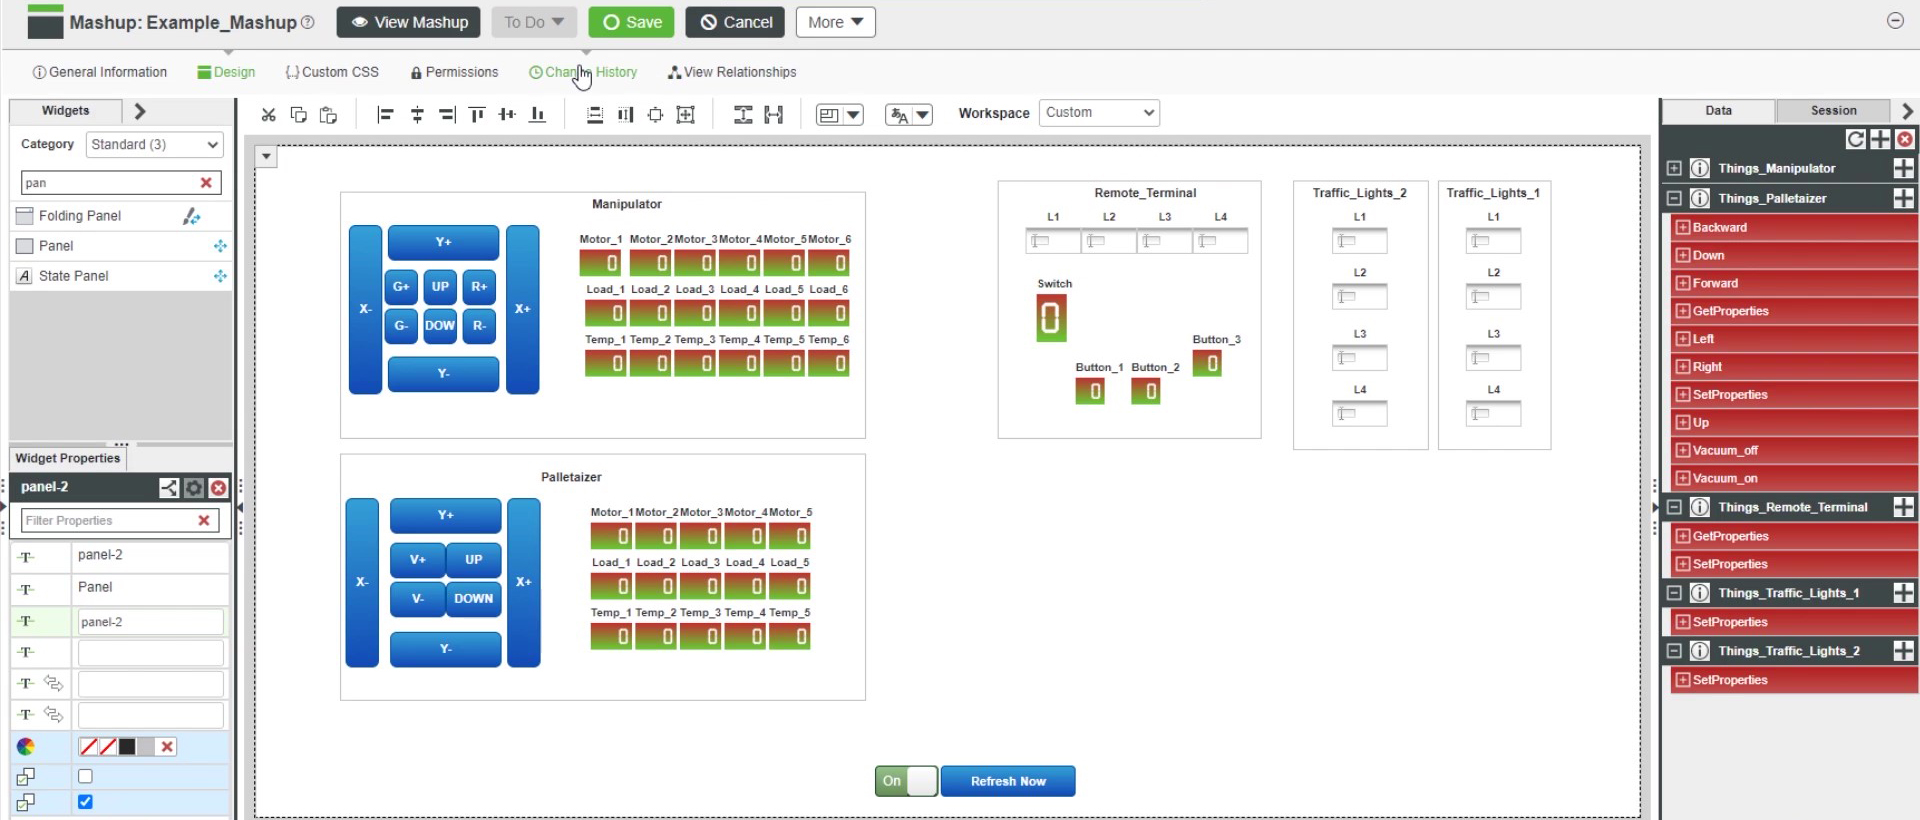Click the View Mashup button
The height and width of the screenshot is (820, 1920).
(x=408, y=22)
